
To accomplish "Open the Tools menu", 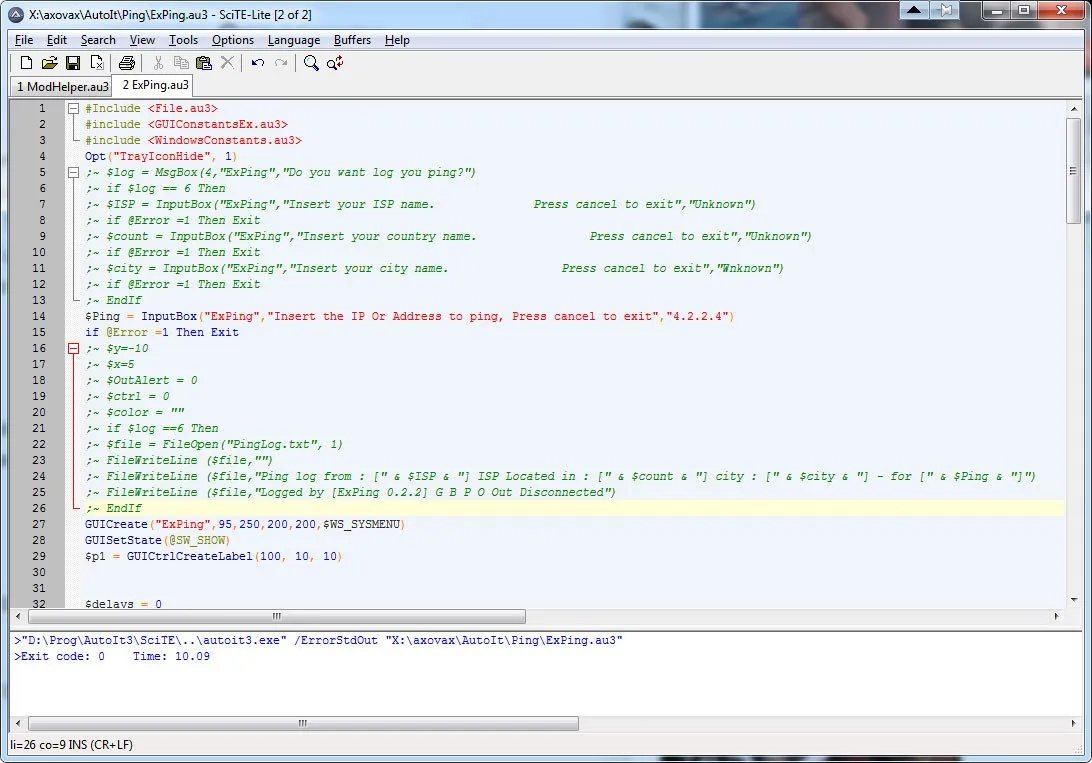I will pyautogui.click(x=183, y=40).
